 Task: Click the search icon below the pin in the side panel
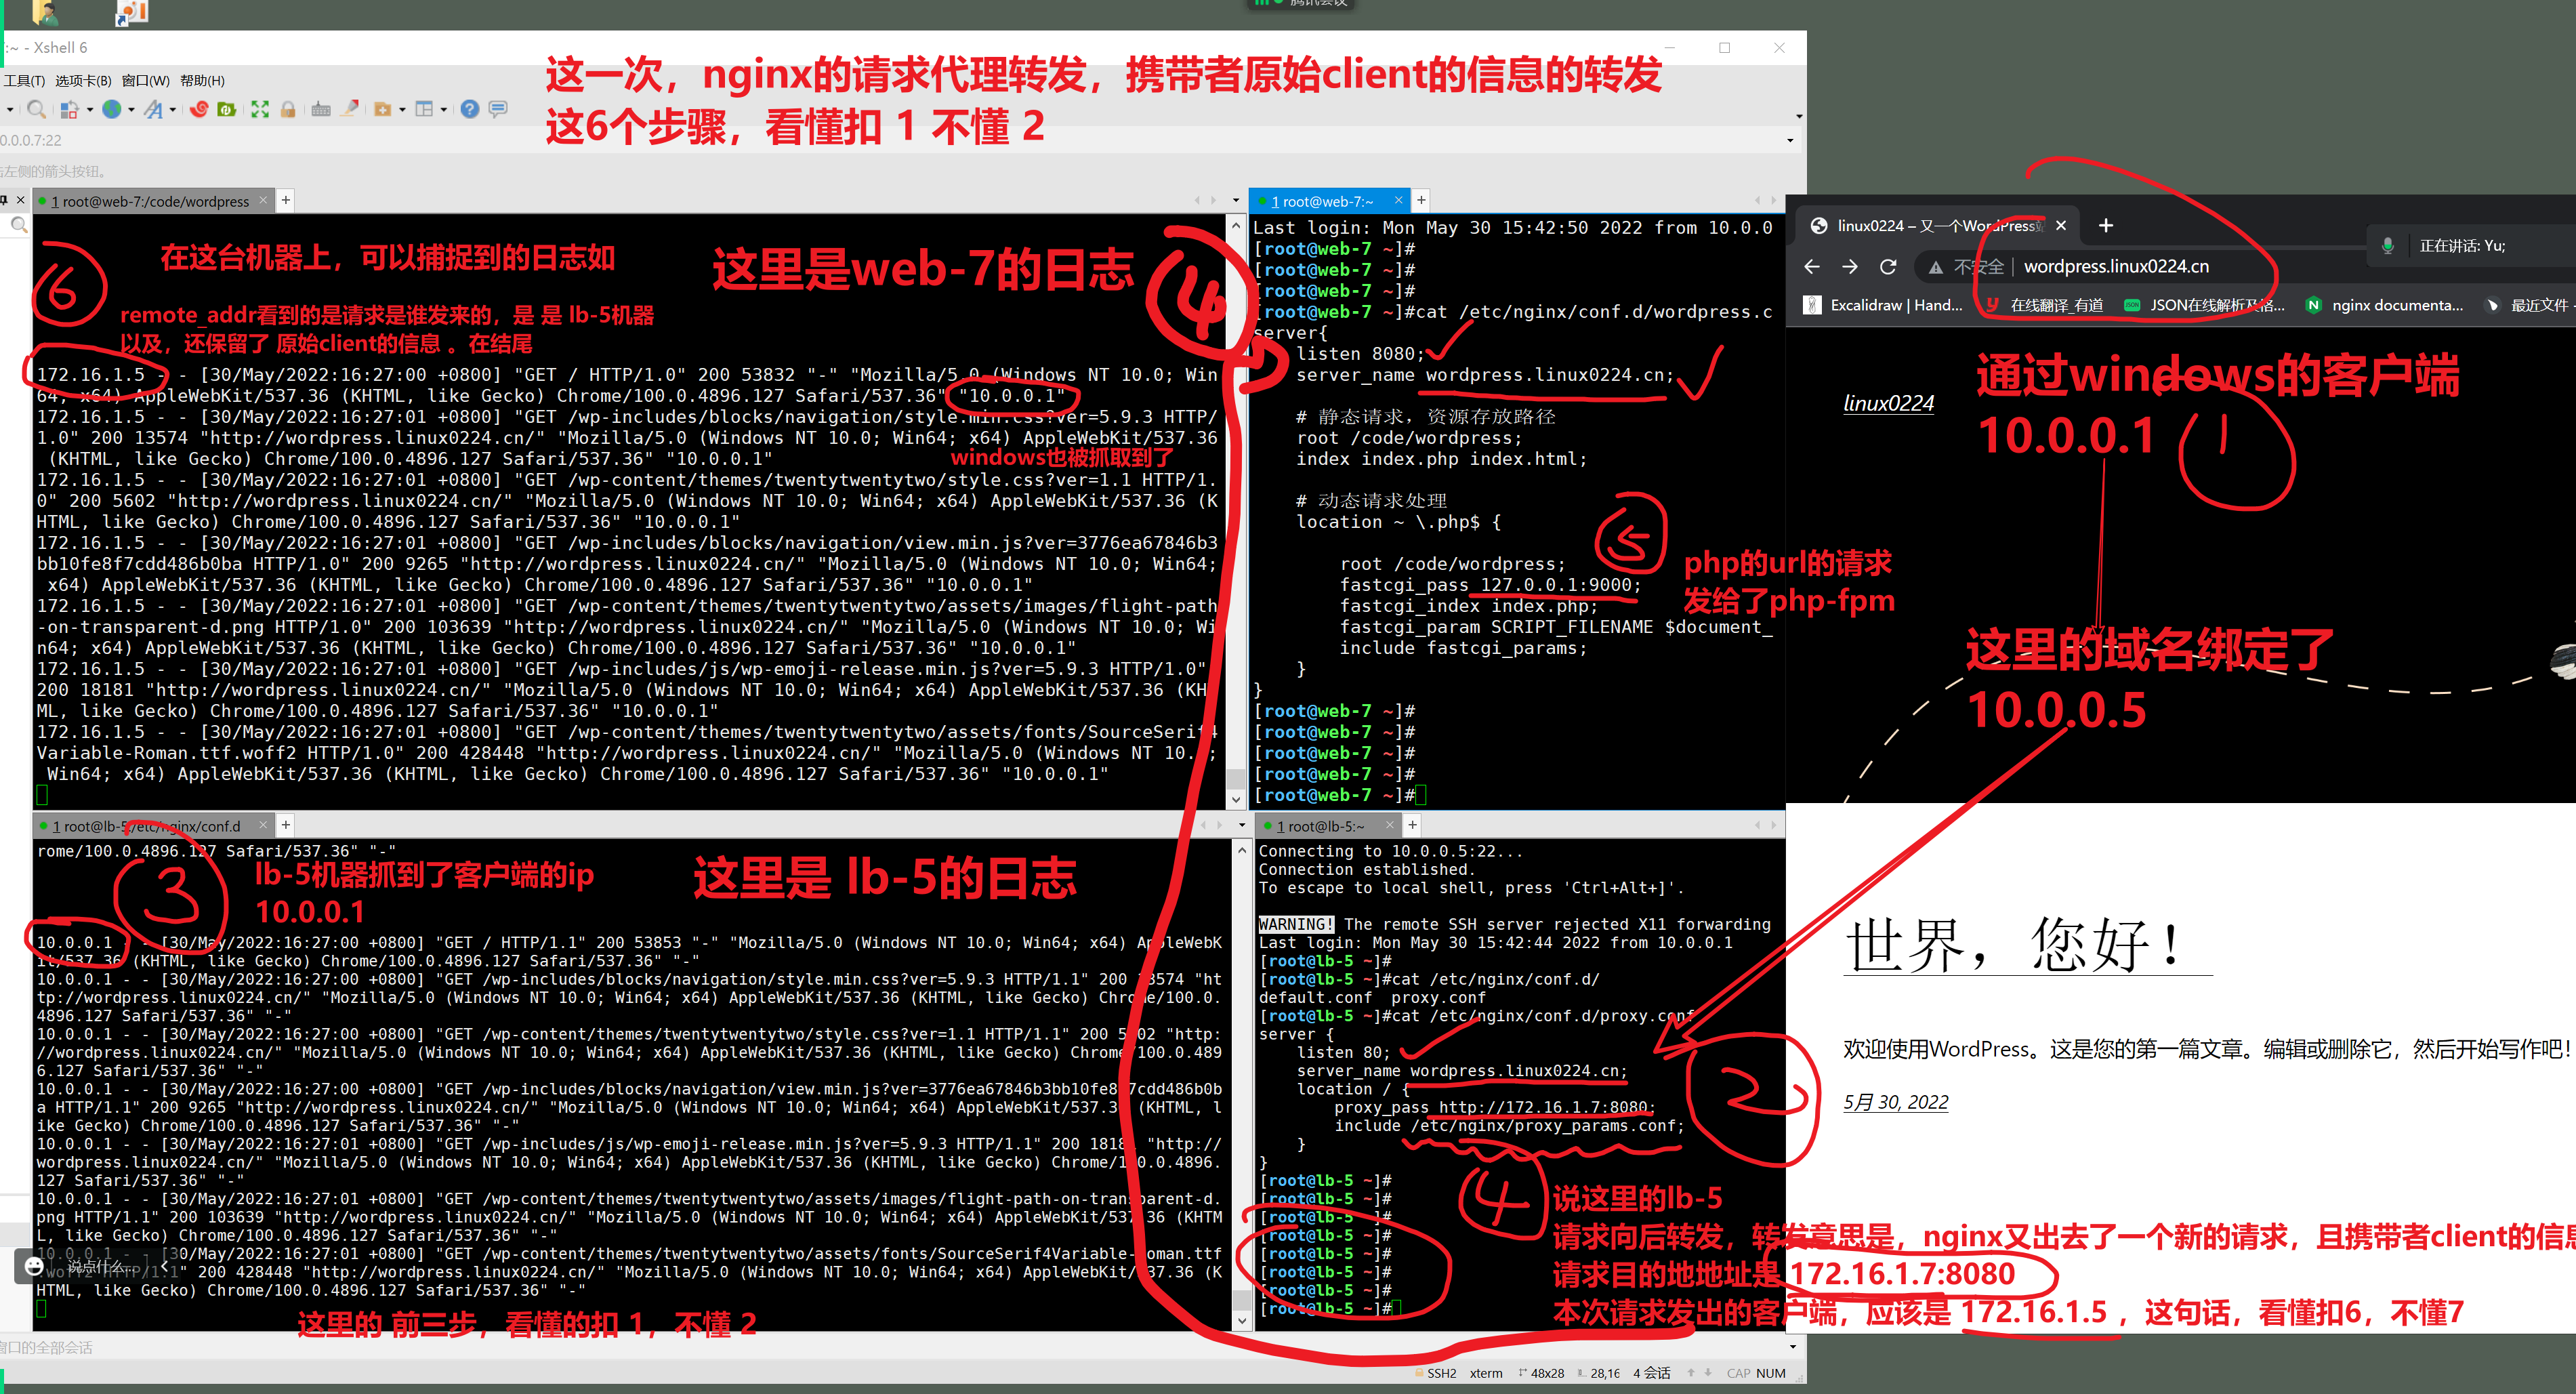click(19, 226)
